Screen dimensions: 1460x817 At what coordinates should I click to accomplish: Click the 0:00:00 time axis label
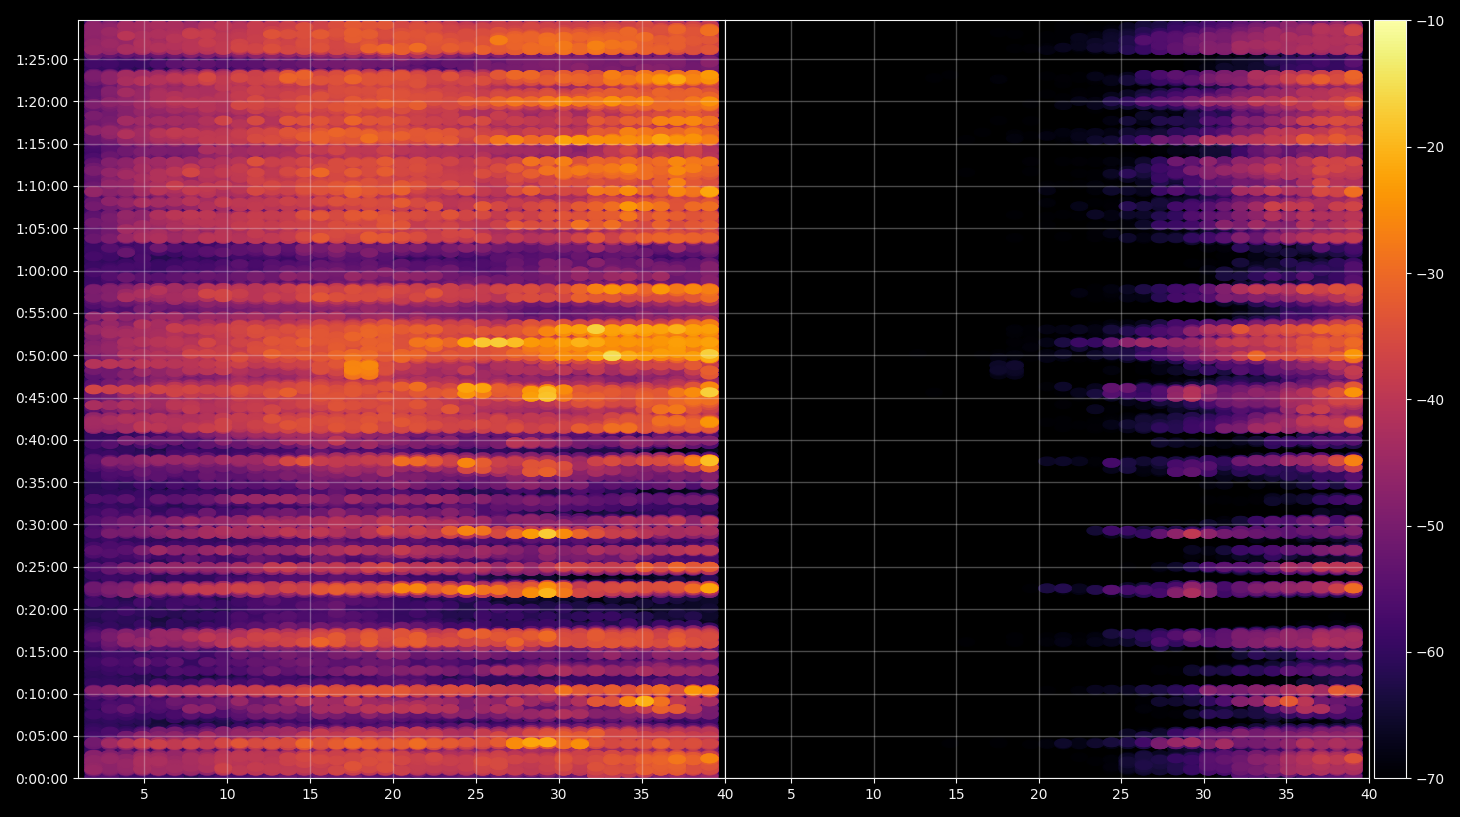[x=42, y=779]
